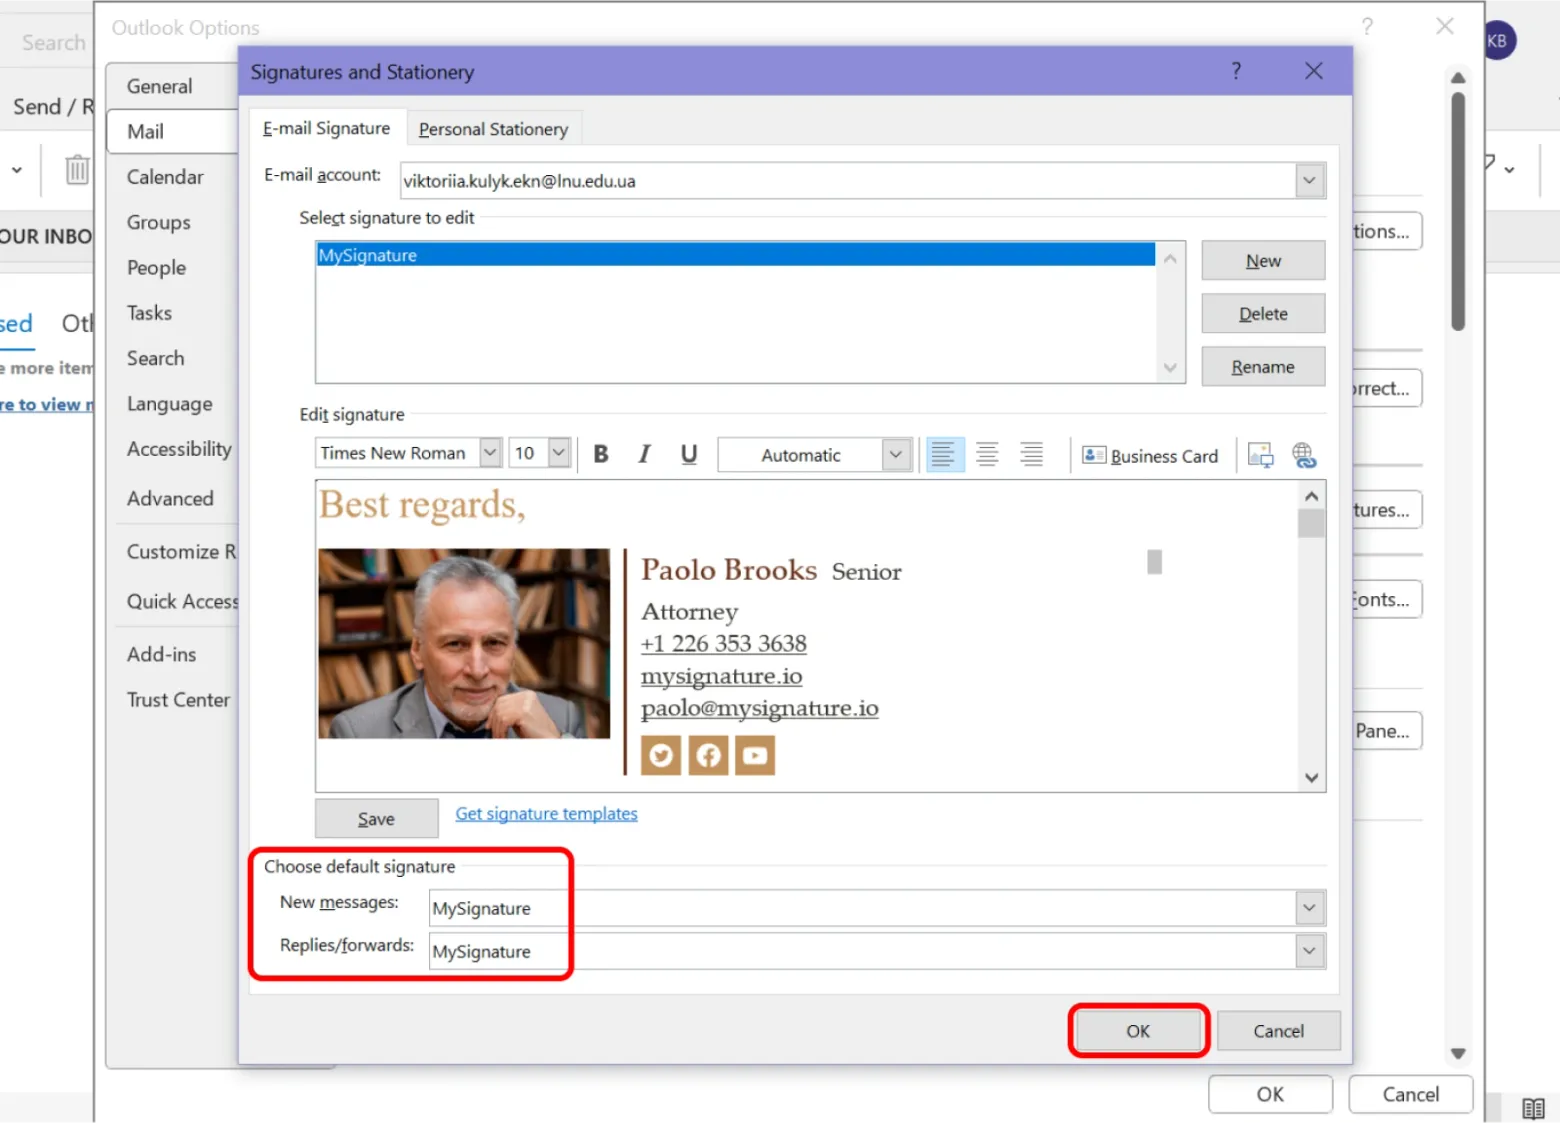Insert hyperlink into signature
1560x1123 pixels.
coord(1304,456)
